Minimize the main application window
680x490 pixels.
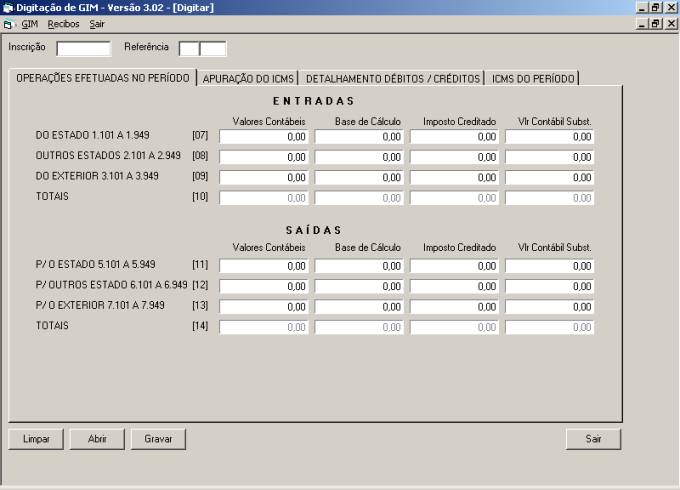(642, 8)
